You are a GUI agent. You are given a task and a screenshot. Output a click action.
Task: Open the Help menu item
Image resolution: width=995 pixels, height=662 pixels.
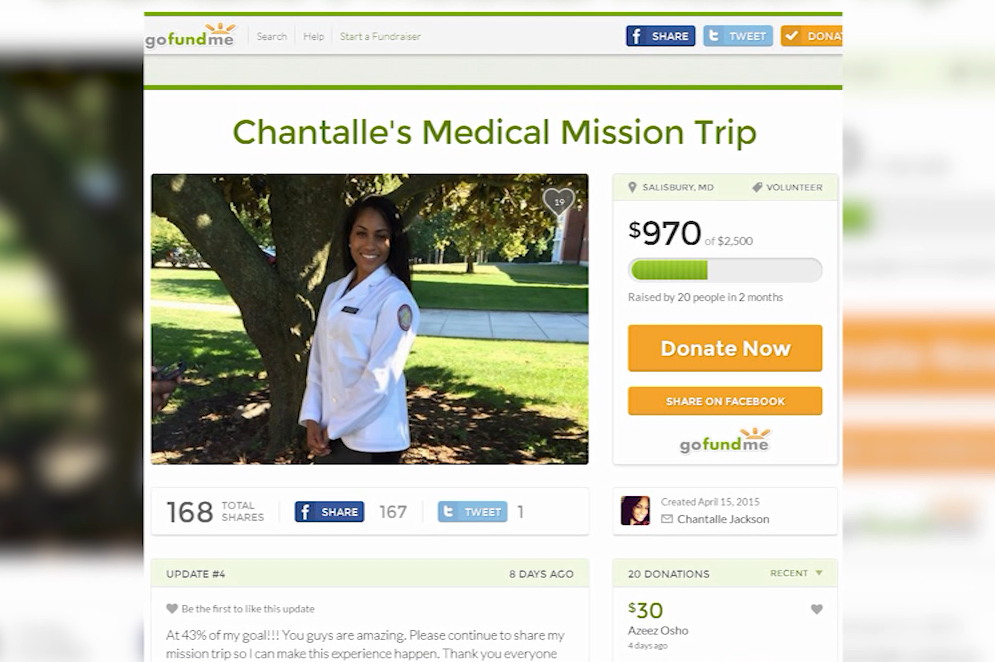(x=313, y=36)
